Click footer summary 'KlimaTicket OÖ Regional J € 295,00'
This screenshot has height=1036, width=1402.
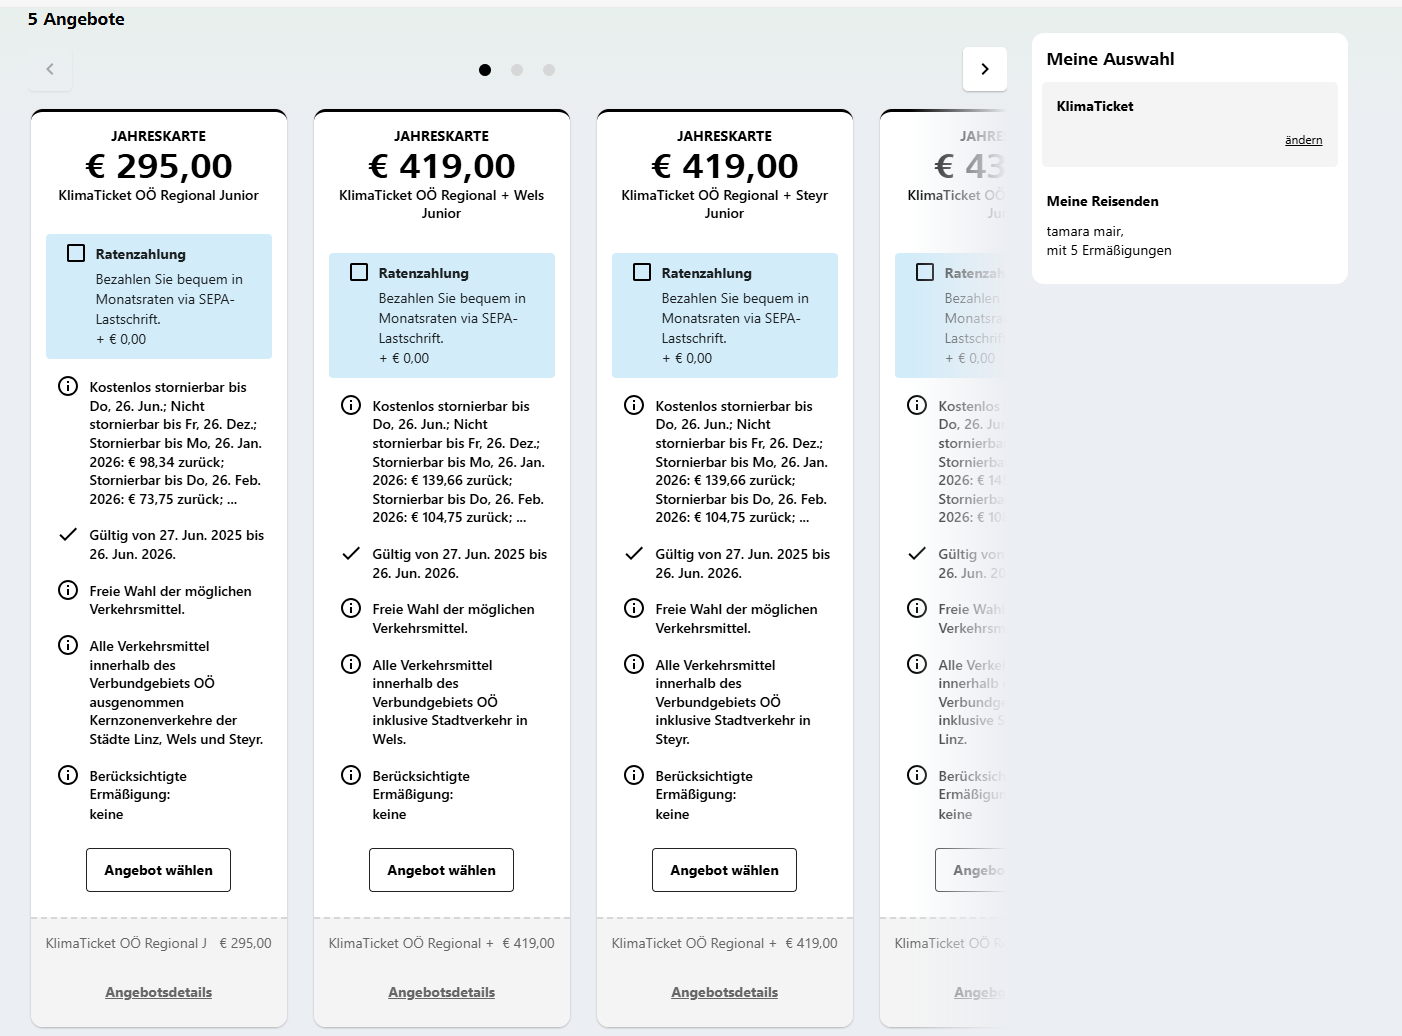click(158, 943)
